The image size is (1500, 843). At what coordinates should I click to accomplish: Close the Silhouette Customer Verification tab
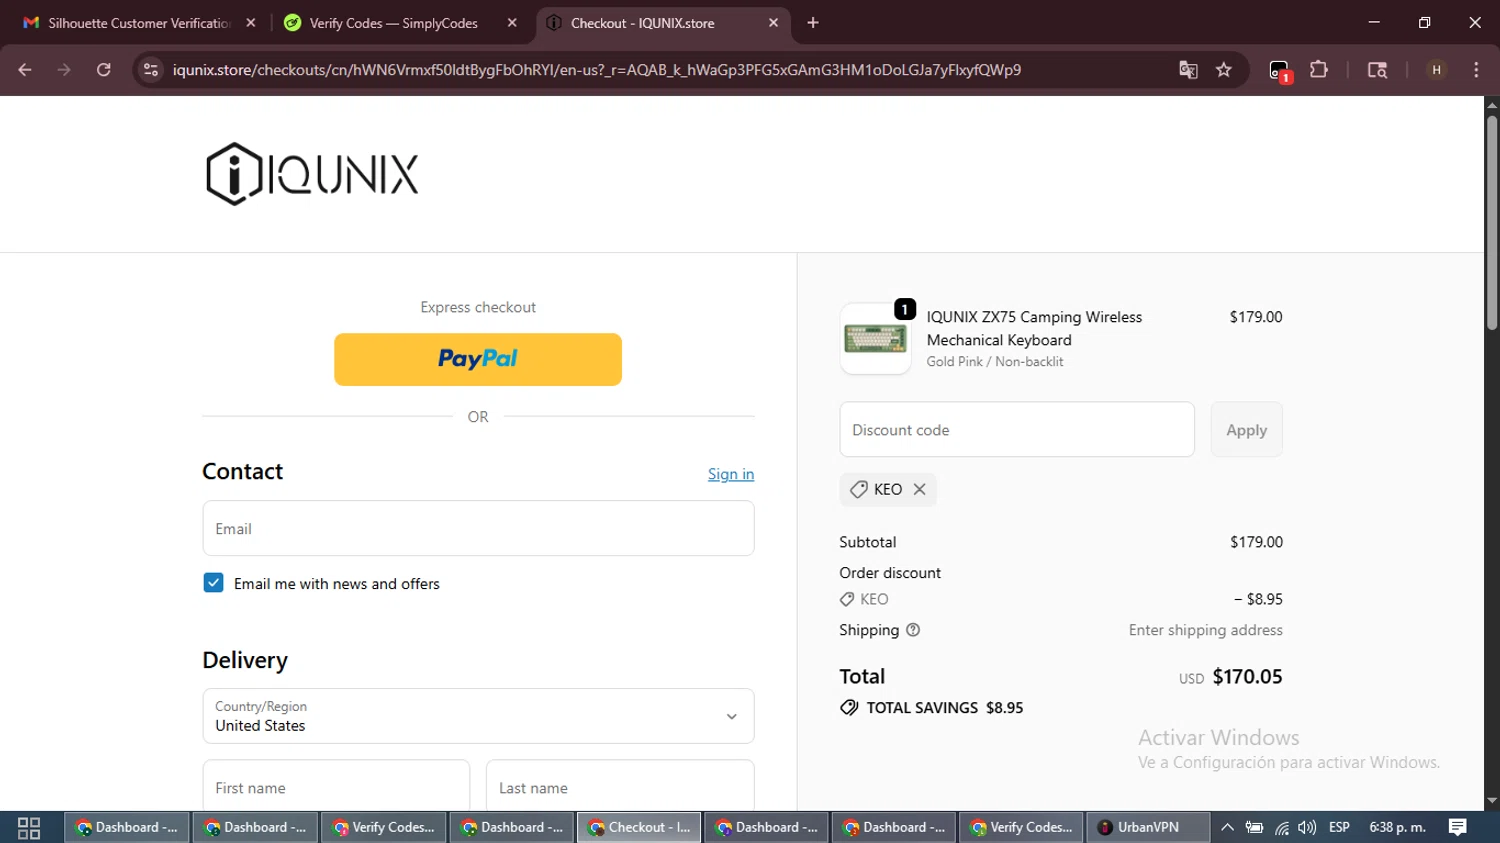click(251, 23)
